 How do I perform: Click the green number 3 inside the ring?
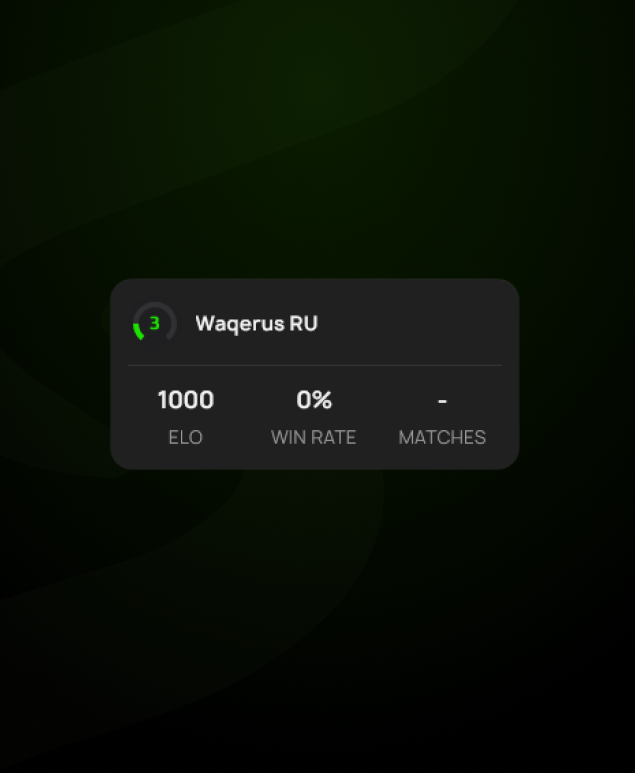click(155, 323)
